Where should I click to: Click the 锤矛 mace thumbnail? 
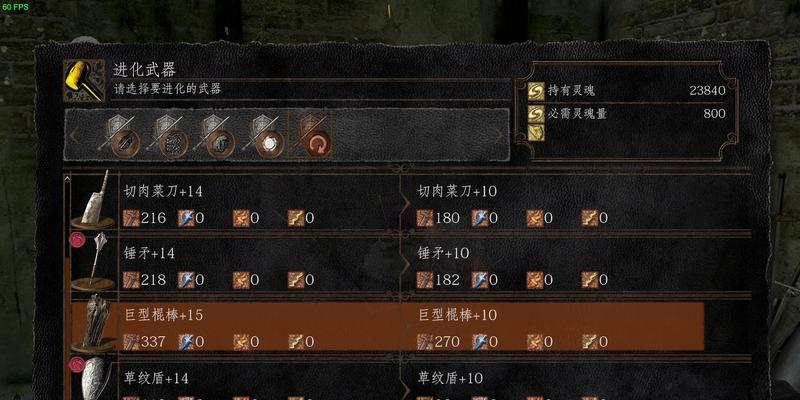point(94,262)
